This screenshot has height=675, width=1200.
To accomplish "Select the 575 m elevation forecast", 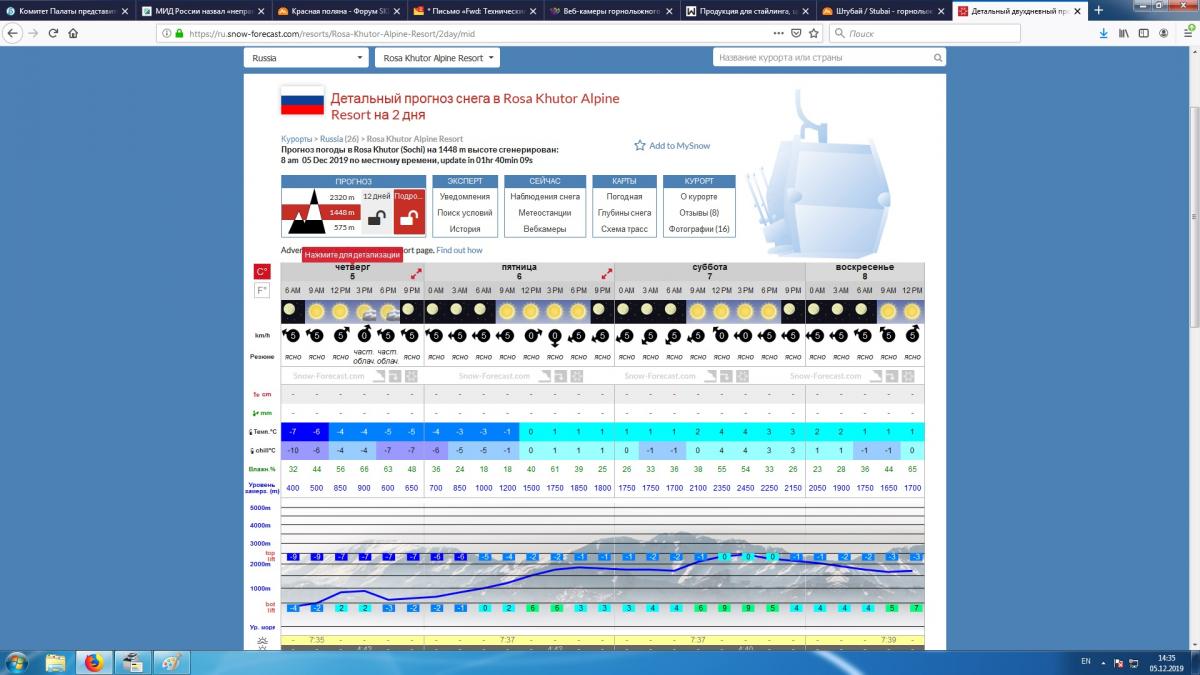I will click(x=343, y=228).
